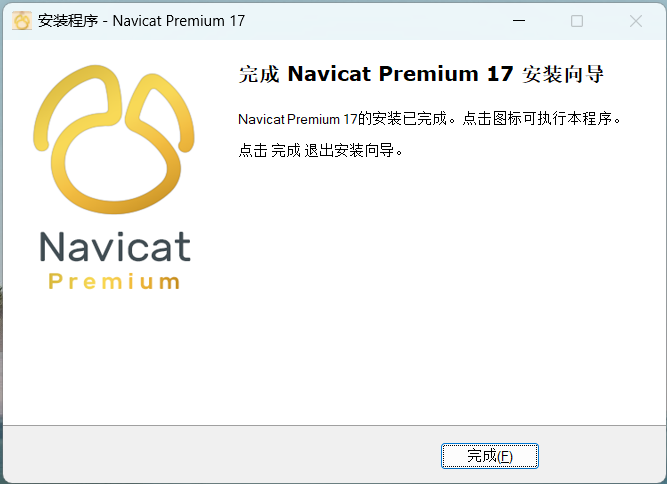The image size is (667, 484).
Task: Finish setup with the 完成(F) button
Action: point(490,456)
